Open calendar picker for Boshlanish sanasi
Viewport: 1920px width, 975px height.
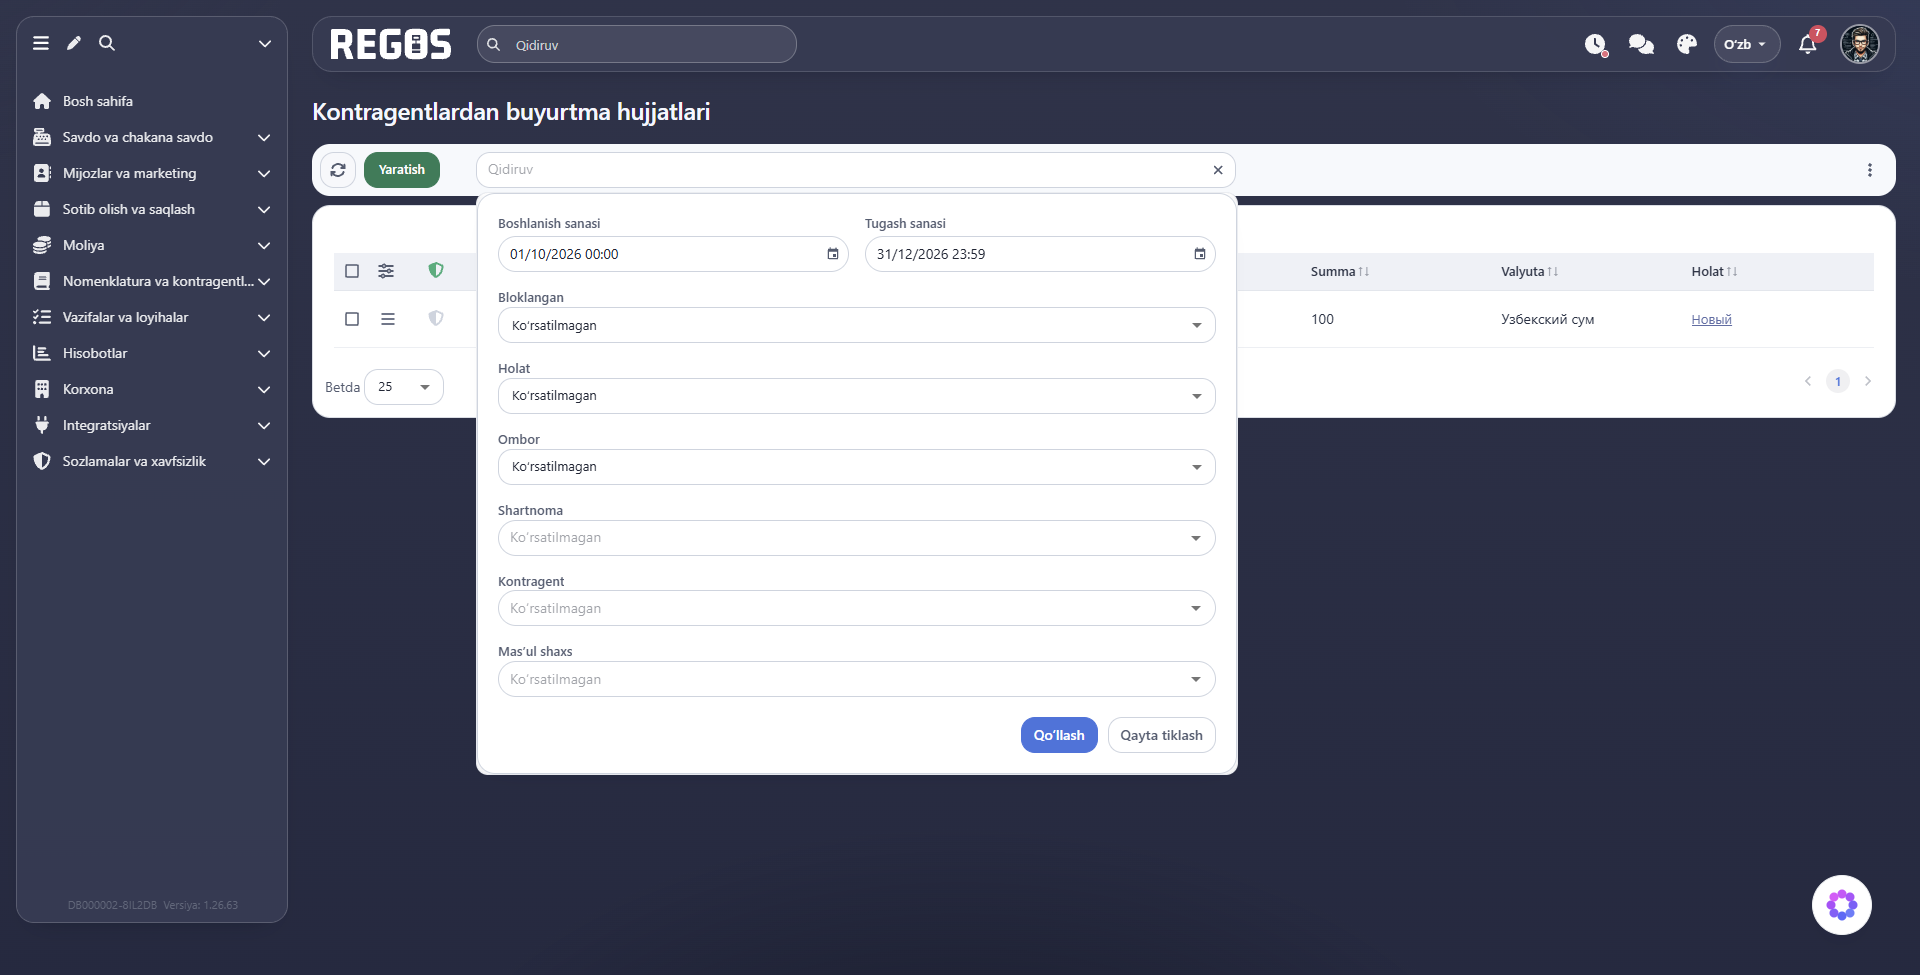pos(833,254)
